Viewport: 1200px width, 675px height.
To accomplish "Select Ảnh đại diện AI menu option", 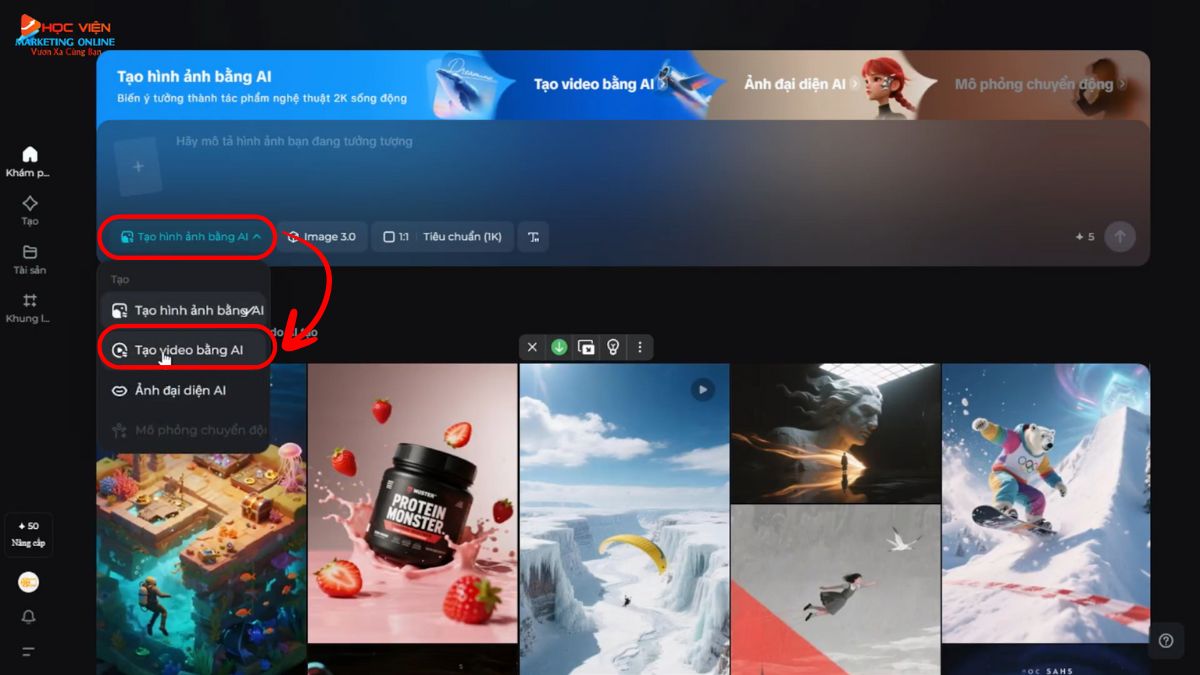I will [185, 390].
